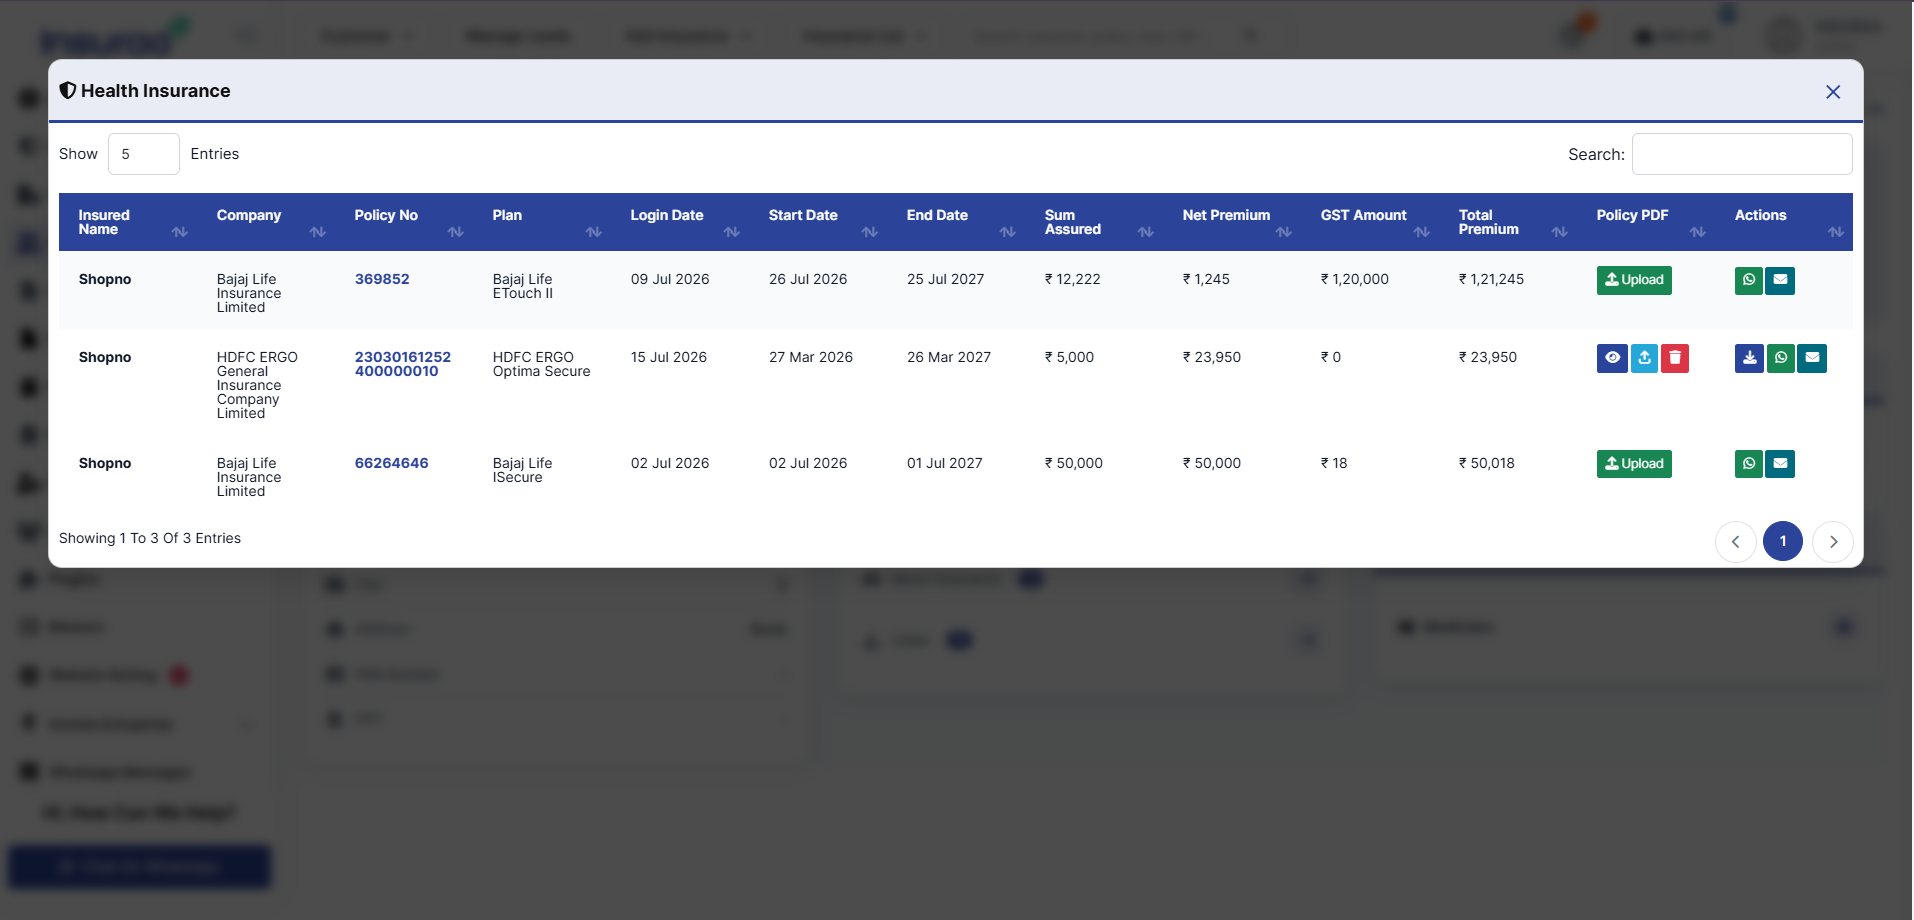The image size is (1914, 920).
Task: Open policy number 369852
Action: (382, 279)
